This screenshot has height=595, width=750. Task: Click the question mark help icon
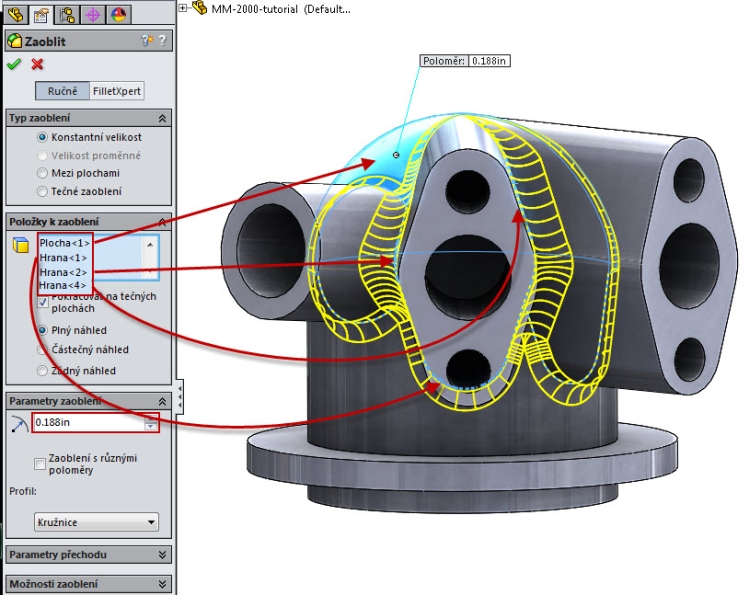[163, 41]
